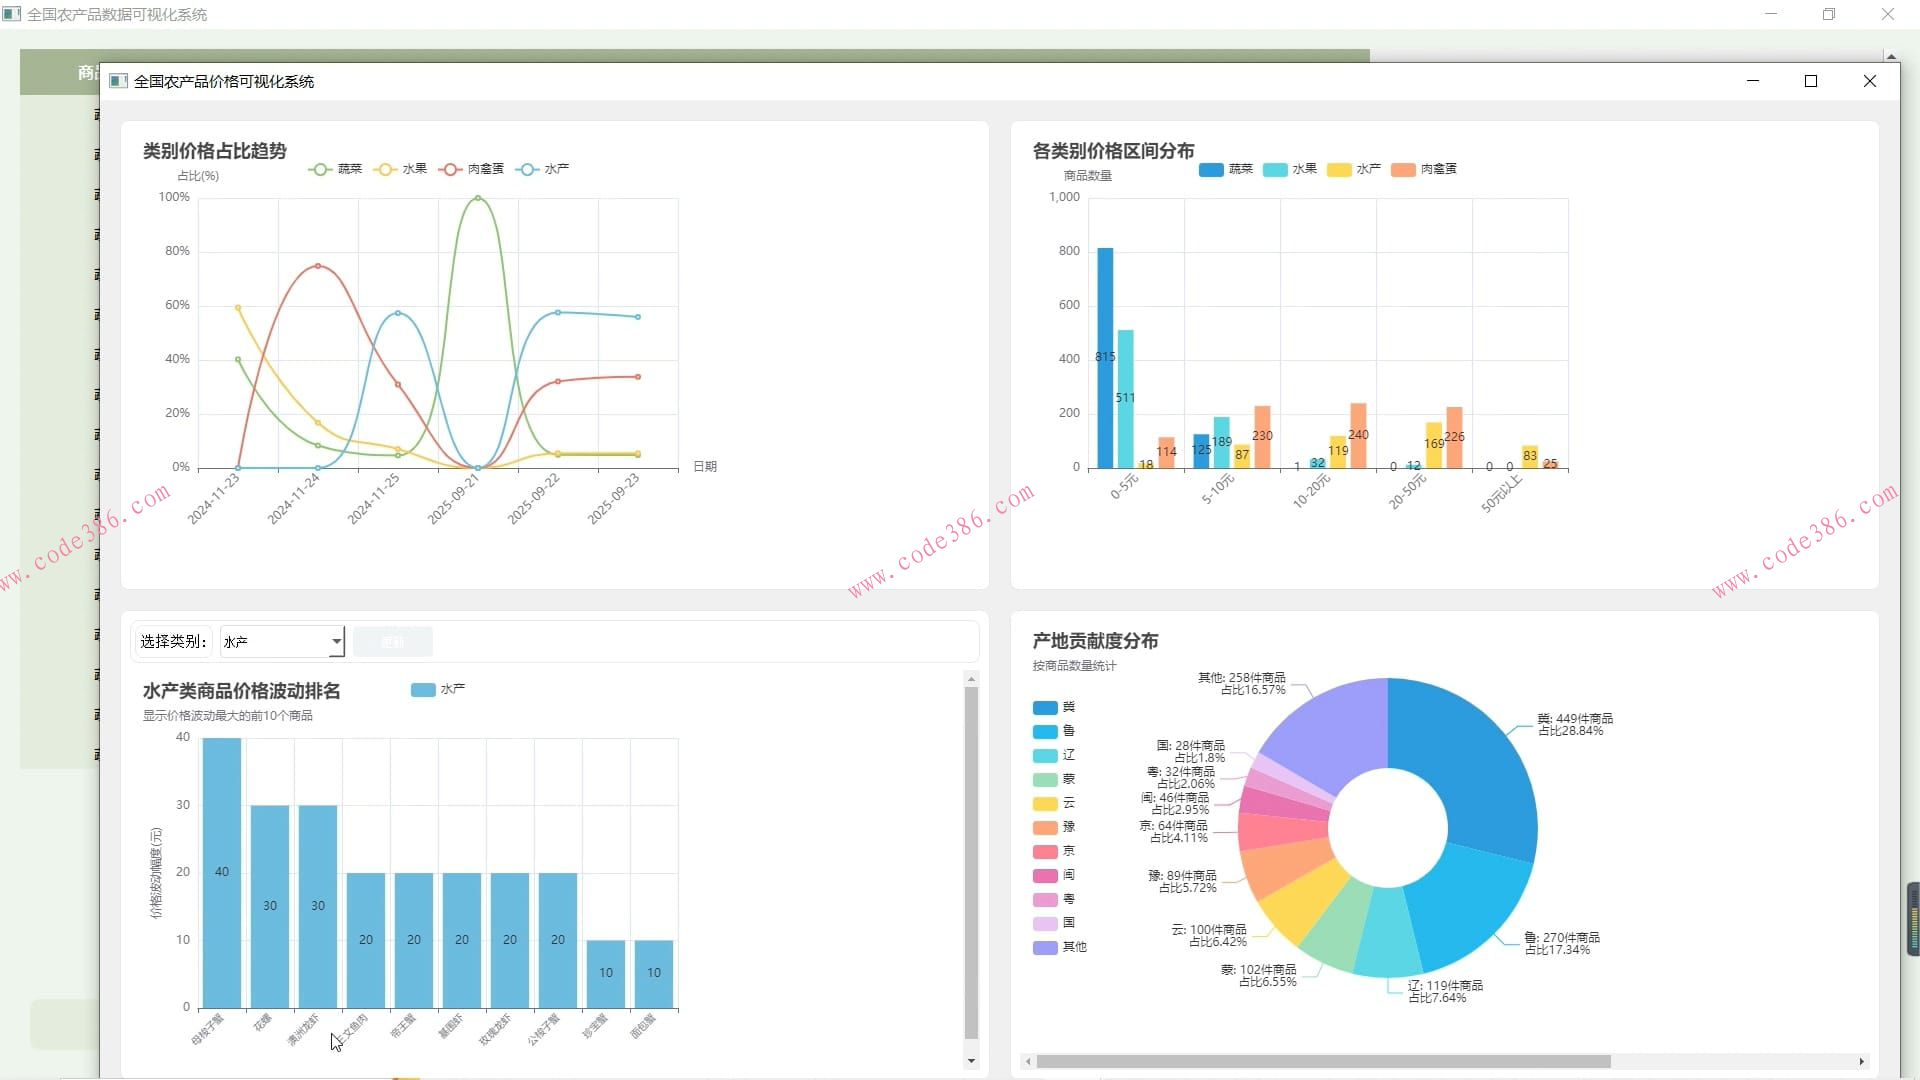Click the tallest 40 bar in ranking chart

221,872
